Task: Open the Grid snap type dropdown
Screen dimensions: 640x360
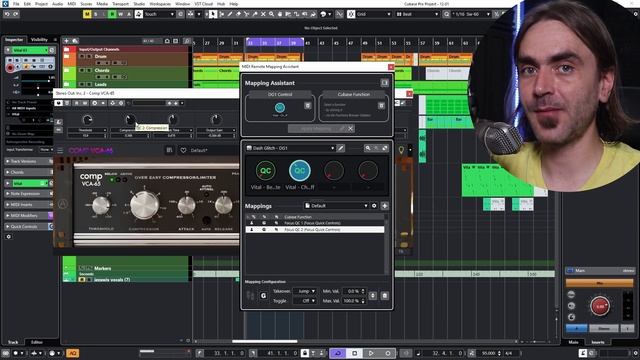Action: coord(373,14)
